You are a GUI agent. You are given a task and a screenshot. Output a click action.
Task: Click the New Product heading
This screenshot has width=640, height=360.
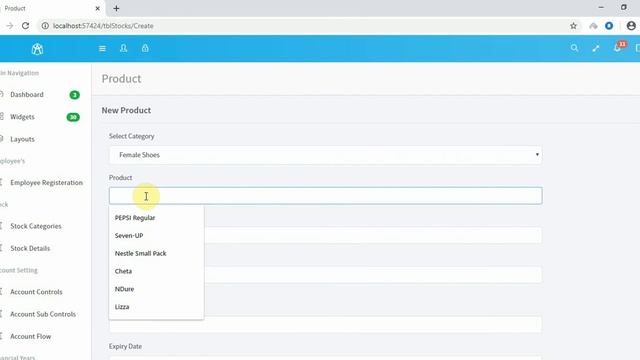(x=126, y=110)
